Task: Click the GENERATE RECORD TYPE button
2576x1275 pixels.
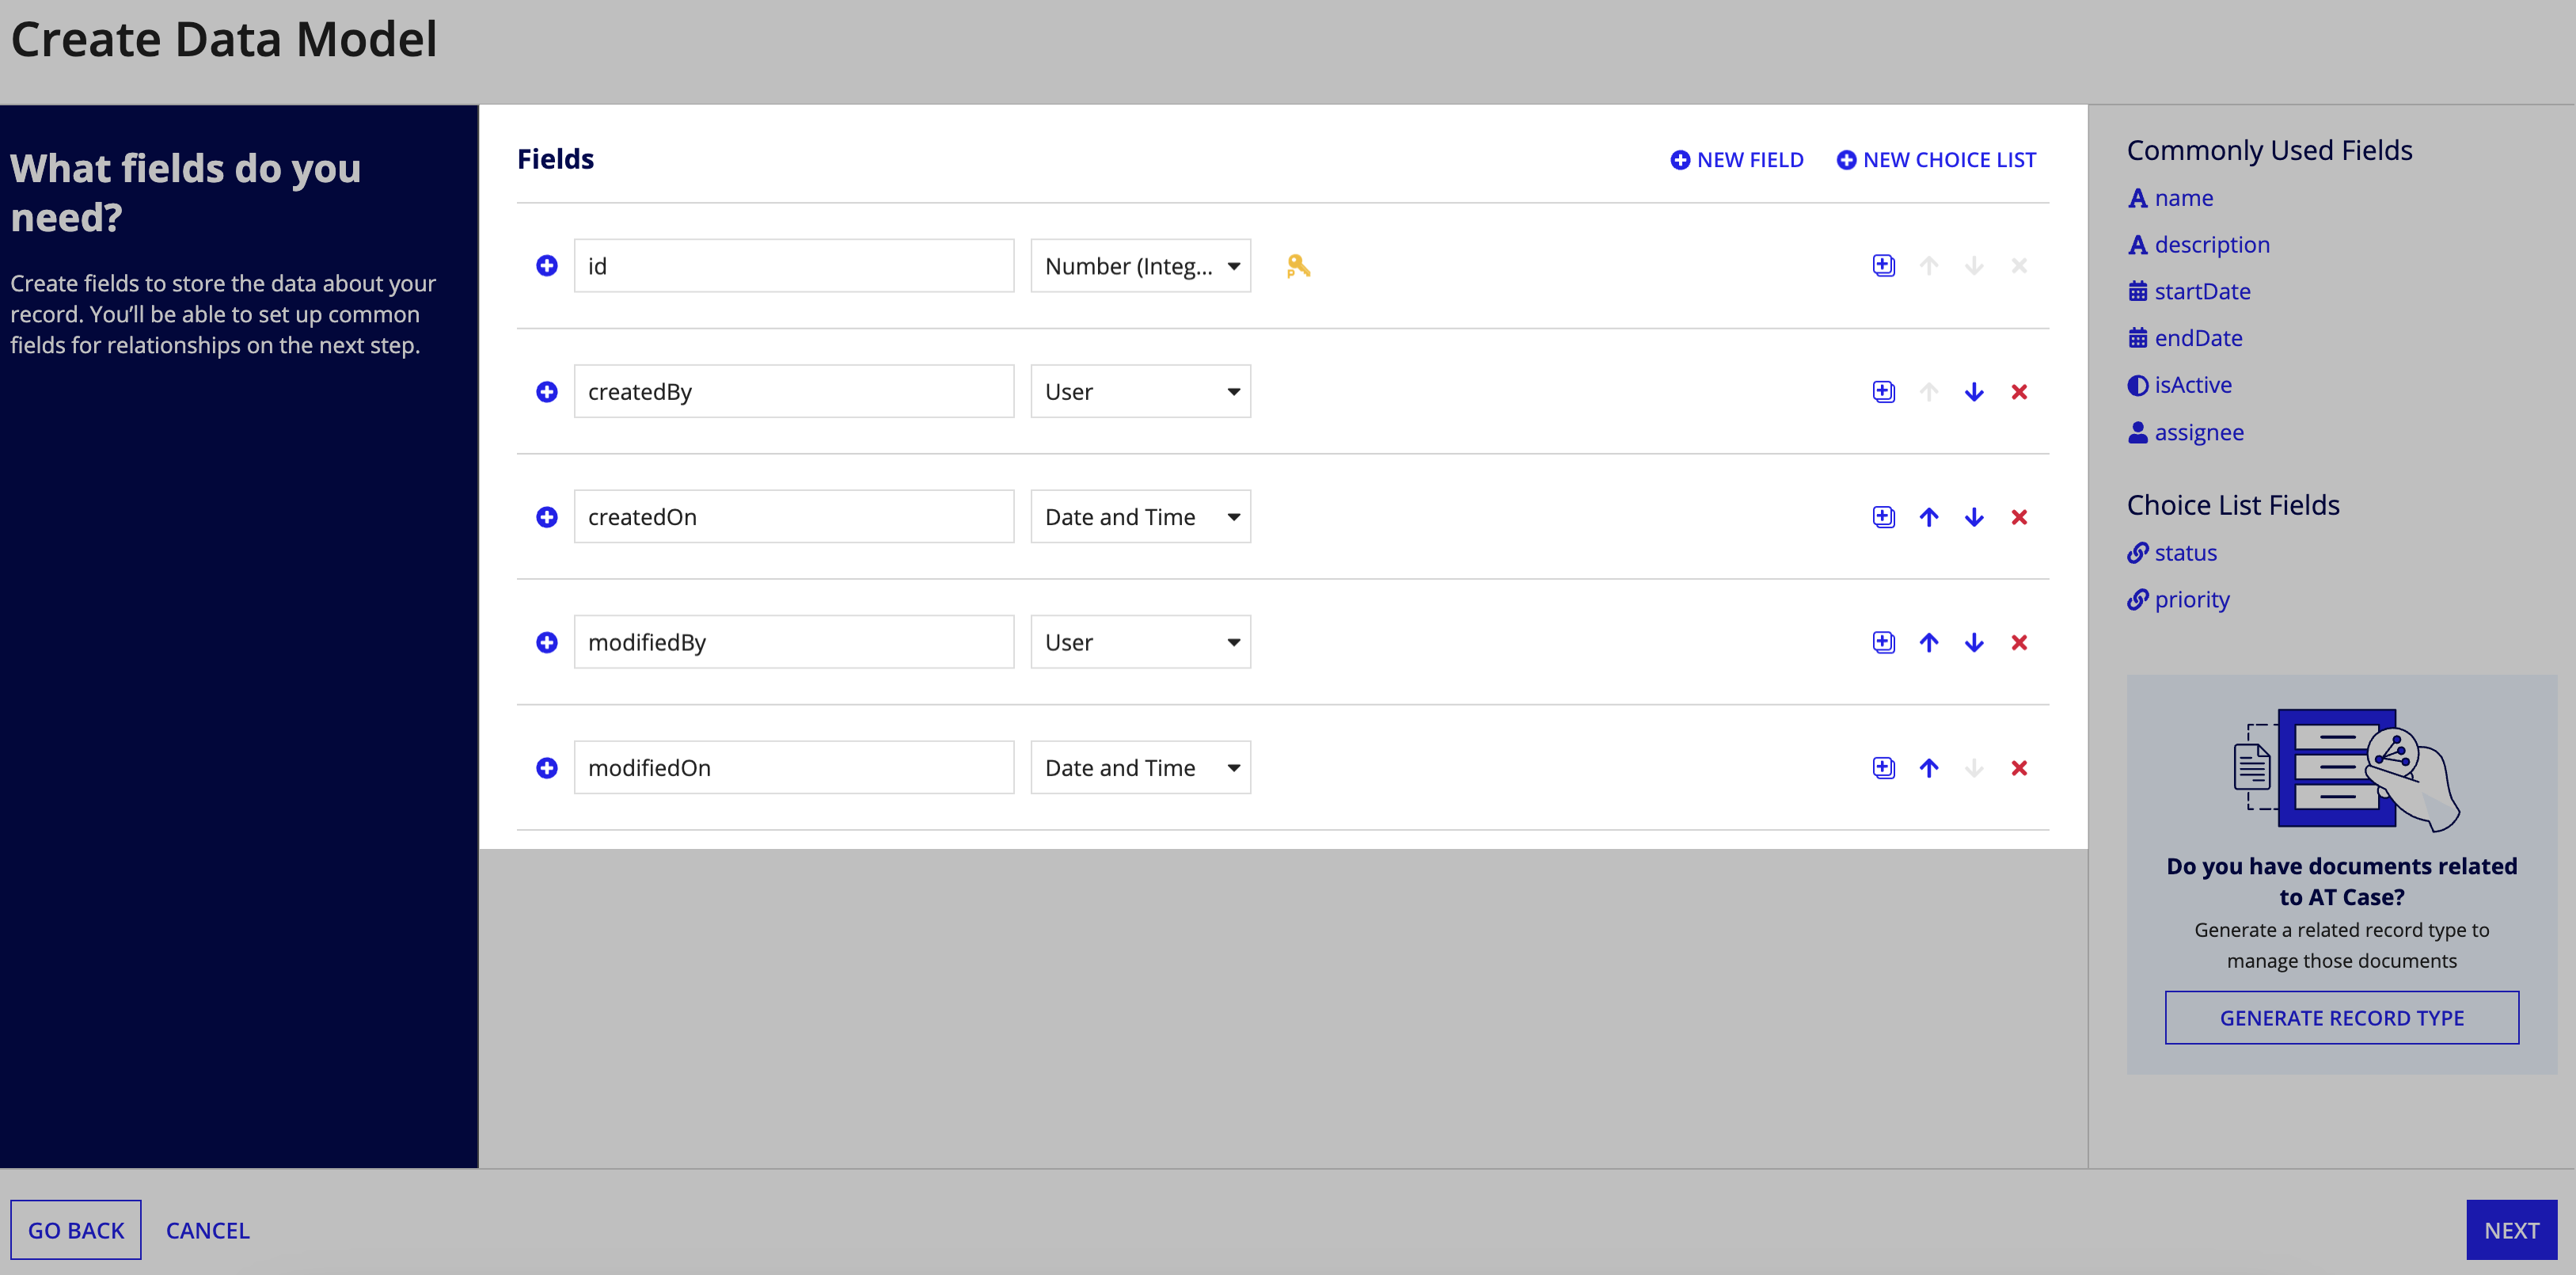Action: [x=2341, y=1018]
